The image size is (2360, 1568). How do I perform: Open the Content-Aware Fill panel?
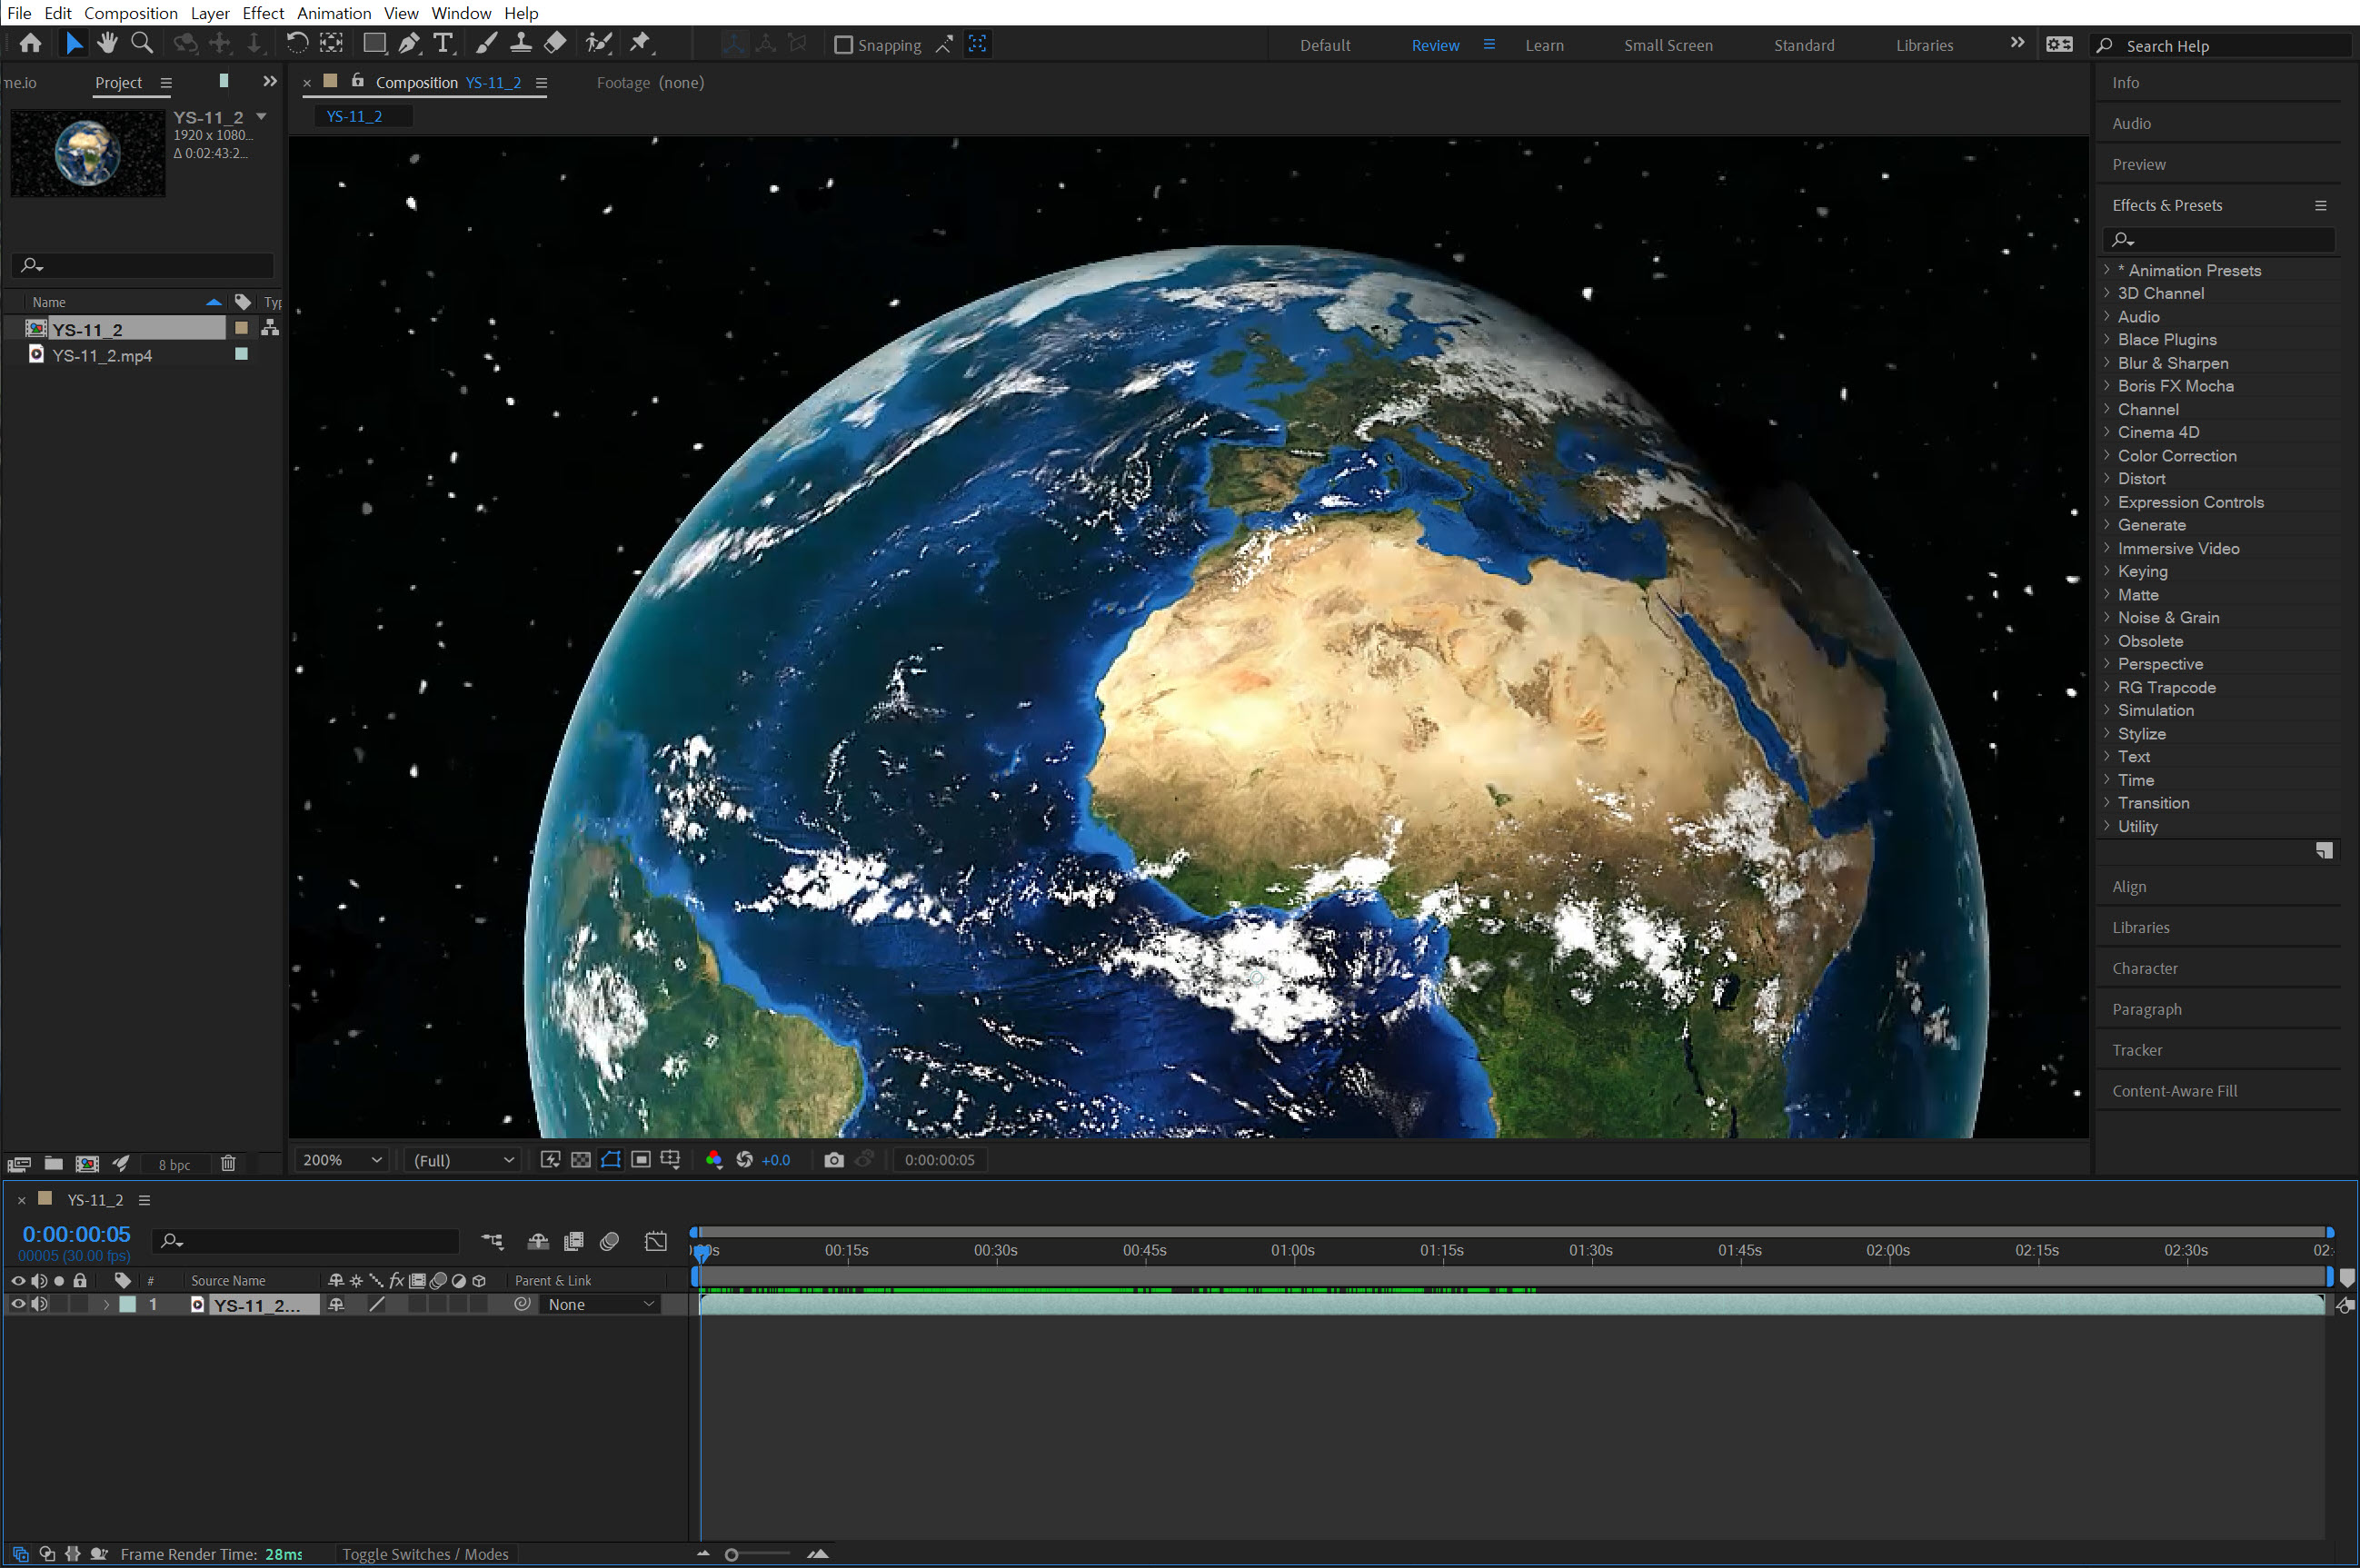tap(2174, 1091)
